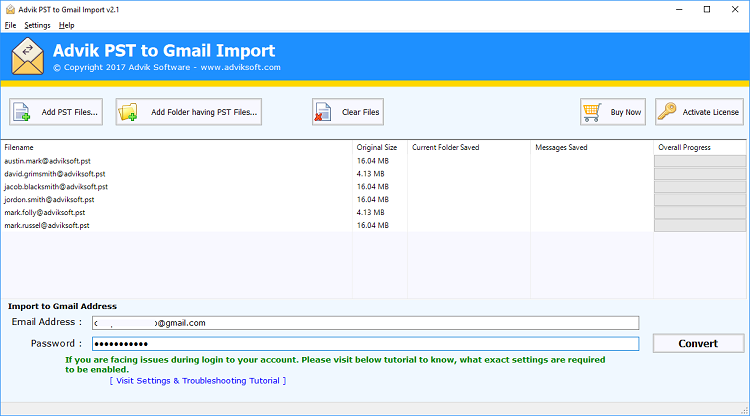Click the app icon in title bar
This screenshot has width=750, height=416.
pos(10,10)
